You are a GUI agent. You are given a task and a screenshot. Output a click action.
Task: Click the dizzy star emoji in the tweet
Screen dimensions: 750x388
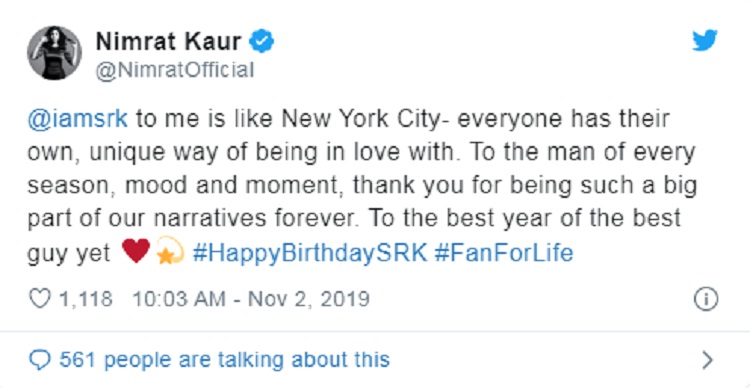pos(170,251)
